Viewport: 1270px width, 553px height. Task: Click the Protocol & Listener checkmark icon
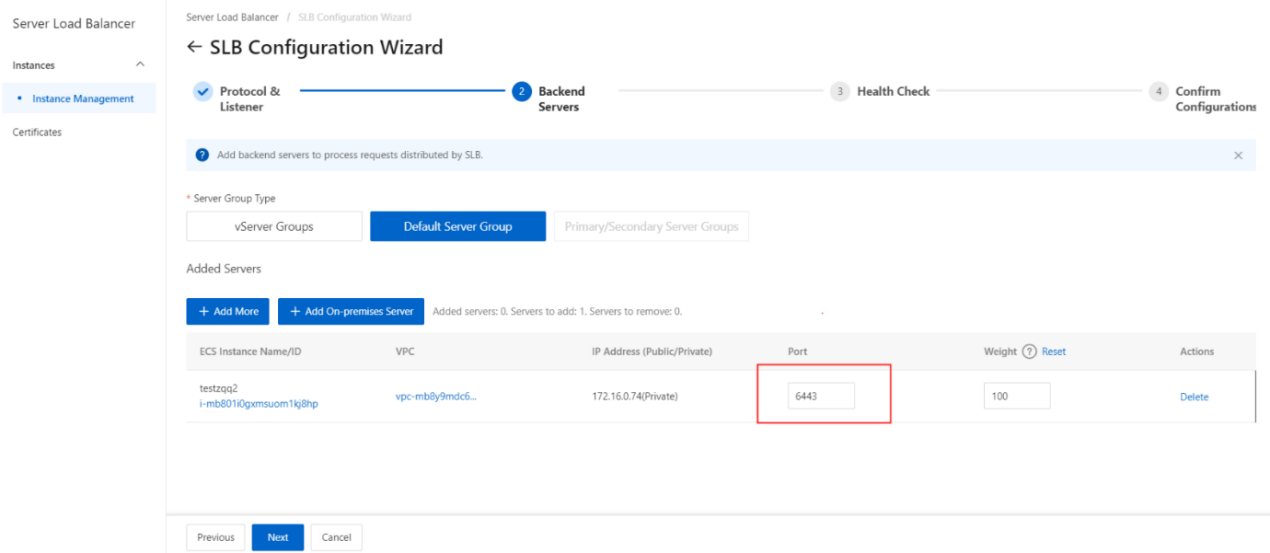click(x=203, y=91)
